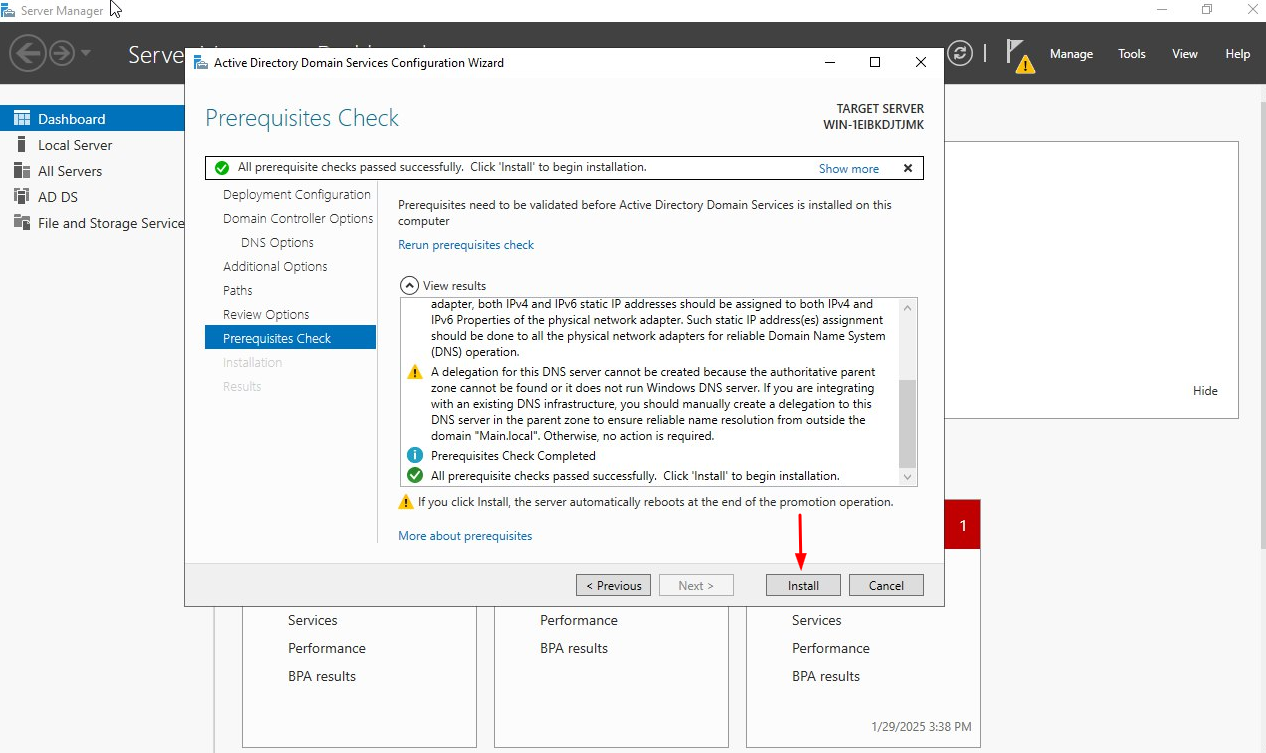
Task: Refresh the Server Manager dashboard
Action: tap(960, 53)
